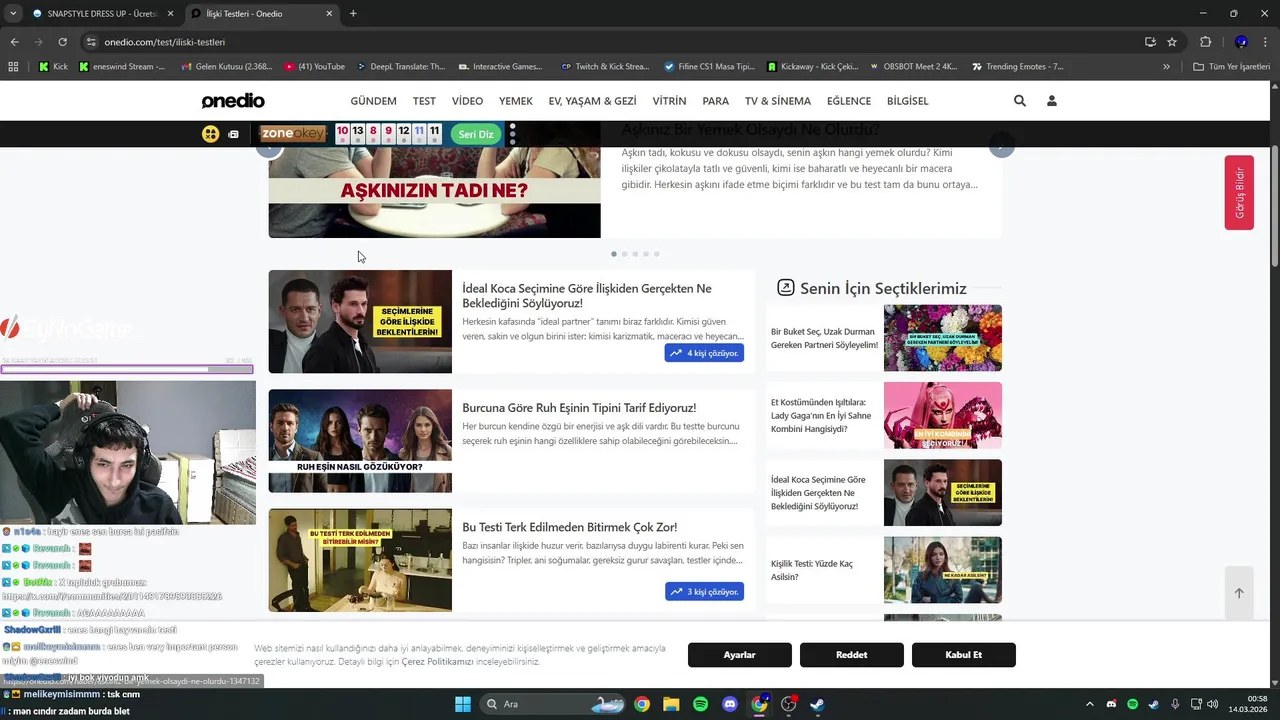Open the Kick bookmark
This screenshot has width=1280, height=720.
click(53, 67)
